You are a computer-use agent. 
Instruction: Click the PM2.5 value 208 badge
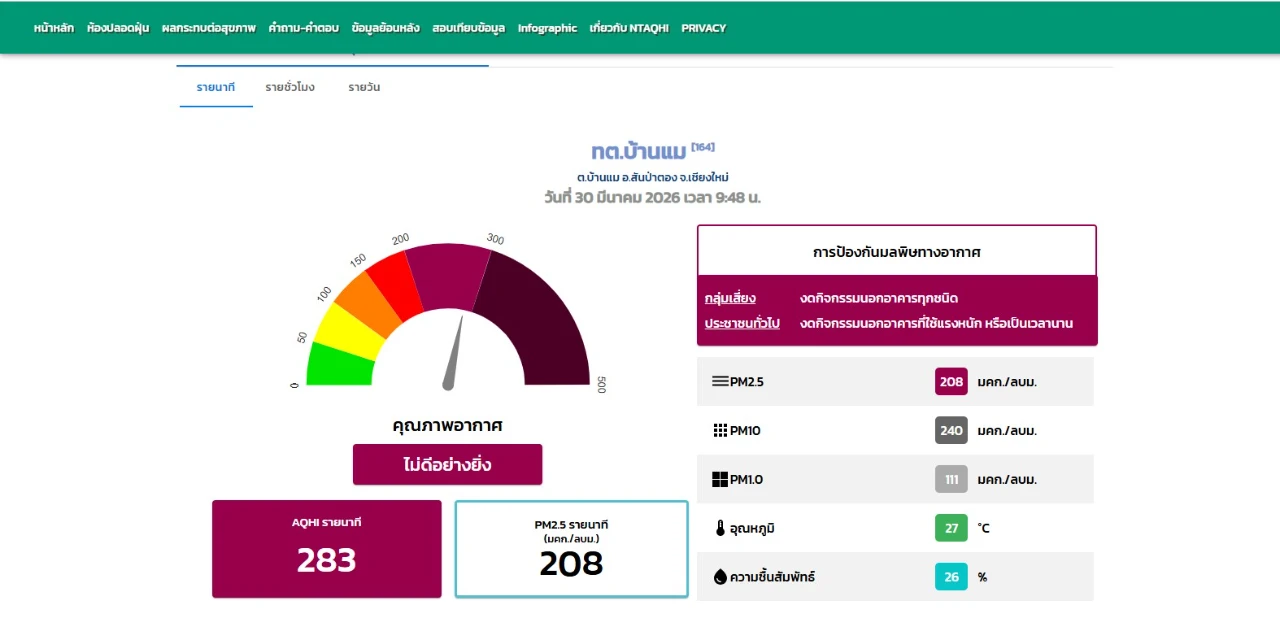(x=951, y=381)
